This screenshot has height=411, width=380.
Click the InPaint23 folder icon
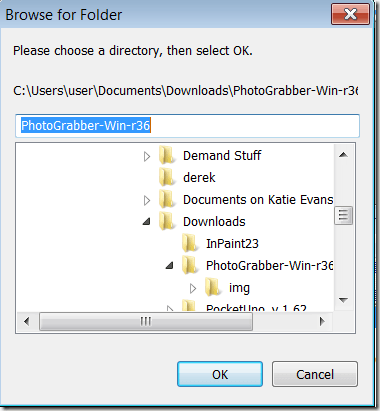click(190, 243)
